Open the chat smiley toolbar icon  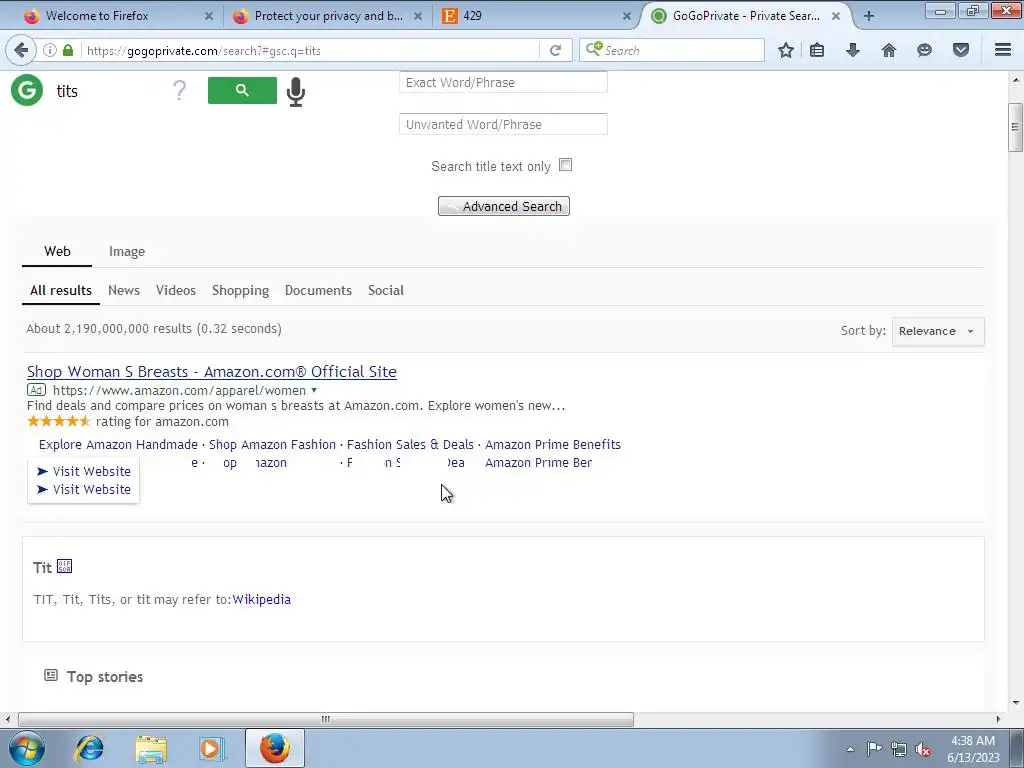924,50
